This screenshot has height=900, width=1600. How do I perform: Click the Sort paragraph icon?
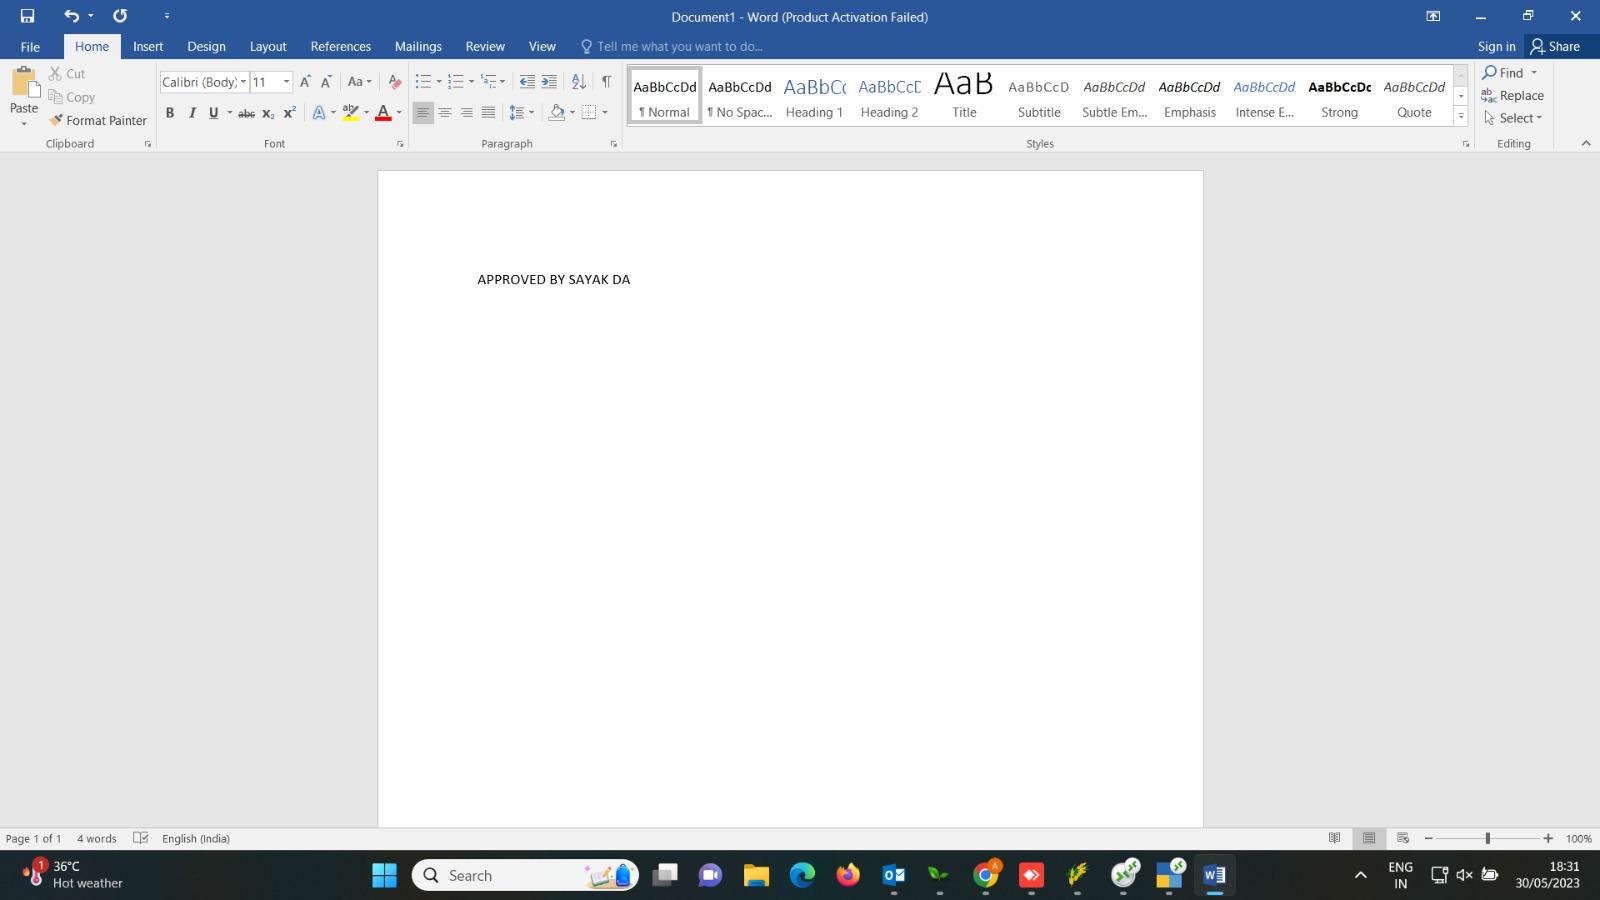pos(578,82)
